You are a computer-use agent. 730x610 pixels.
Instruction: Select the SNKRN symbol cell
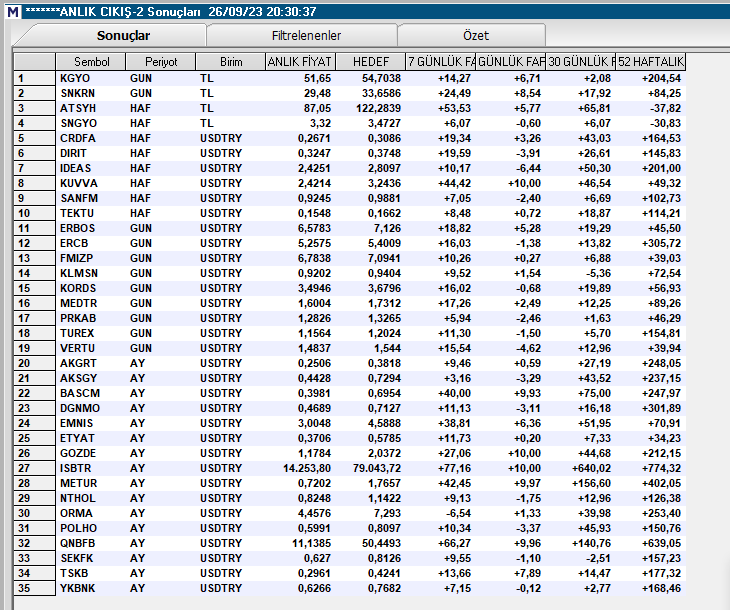coord(91,93)
